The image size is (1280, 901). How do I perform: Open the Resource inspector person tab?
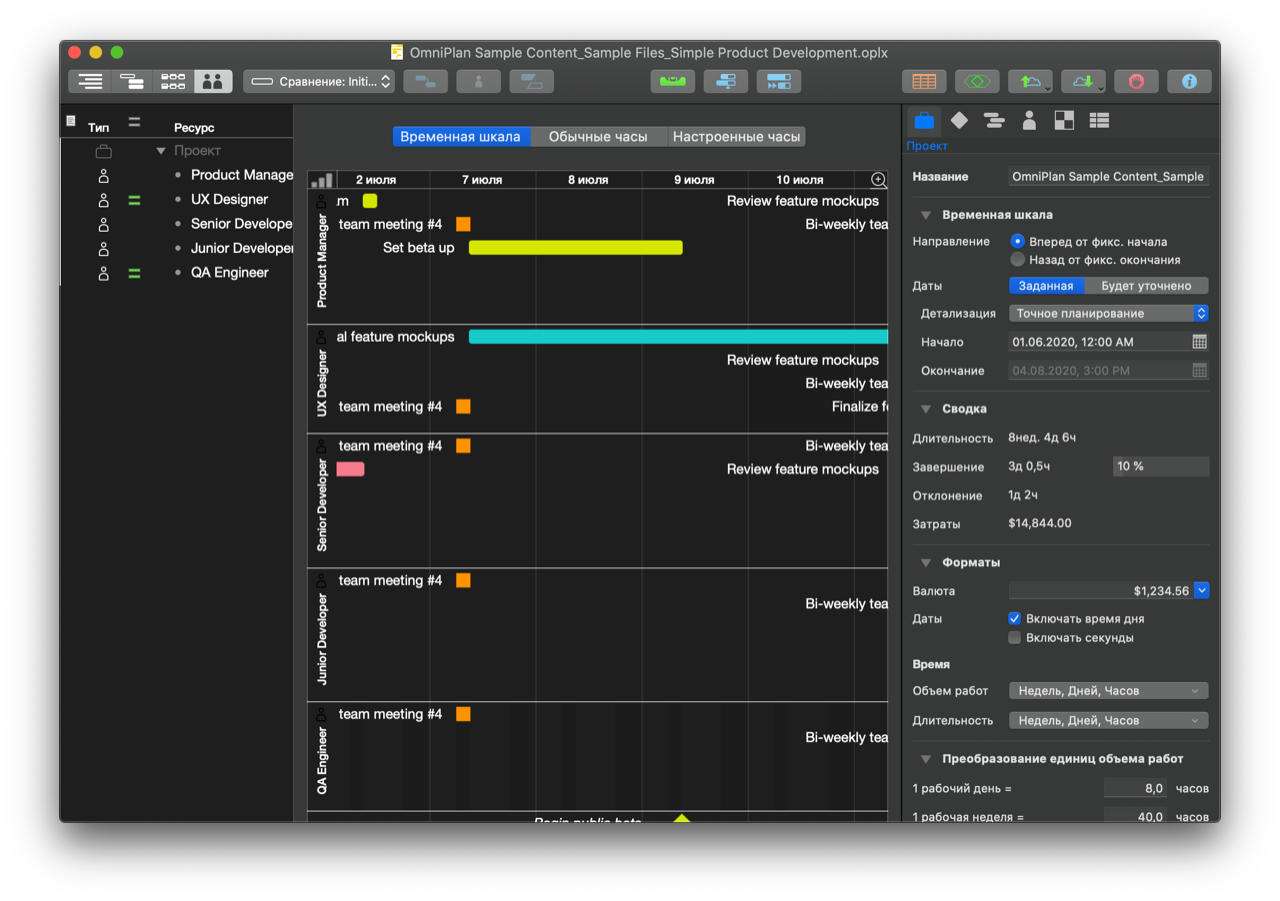tap(1029, 121)
